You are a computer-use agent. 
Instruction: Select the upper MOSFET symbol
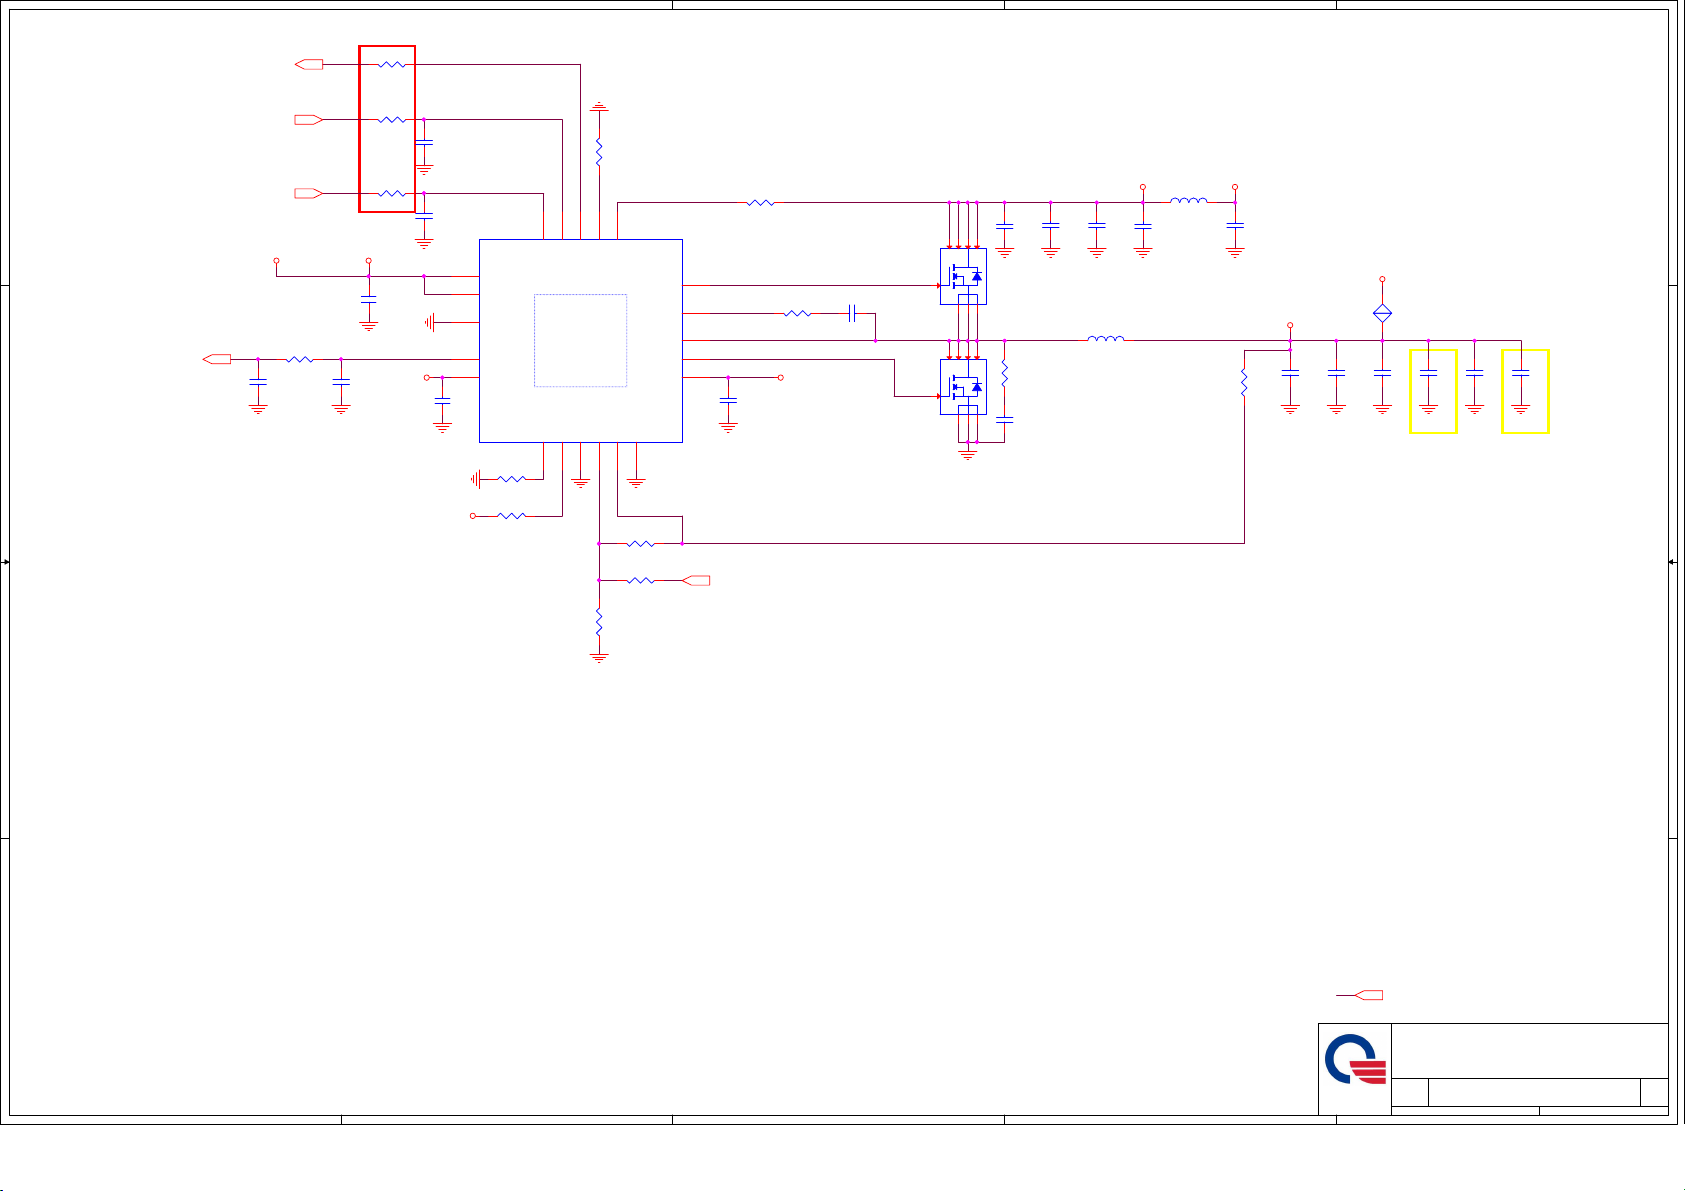[x=963, y=276]
